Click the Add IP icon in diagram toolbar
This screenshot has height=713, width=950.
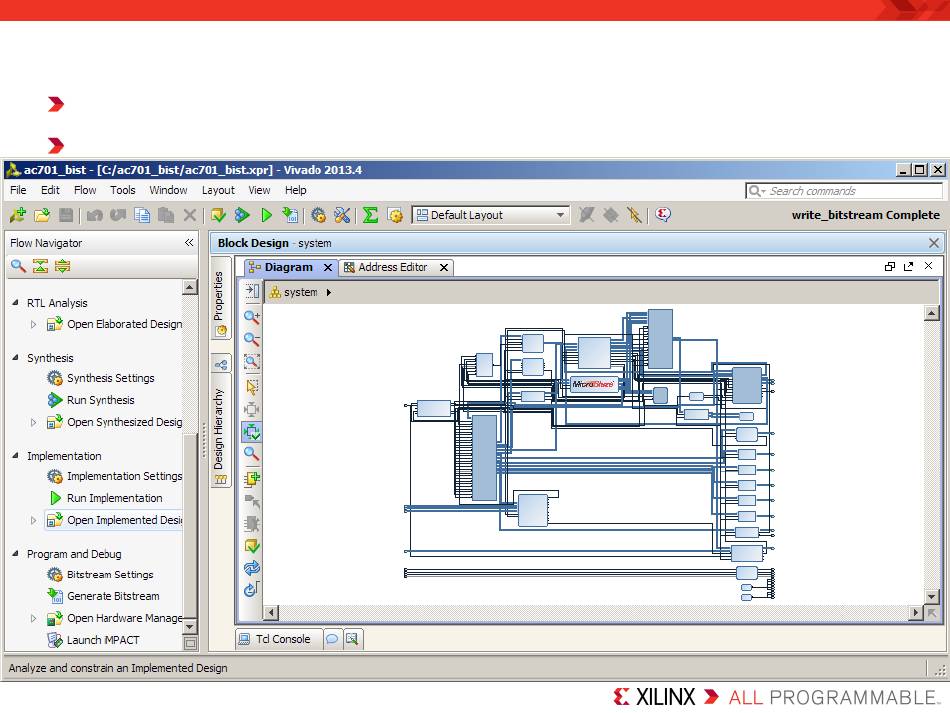[252, 479]
